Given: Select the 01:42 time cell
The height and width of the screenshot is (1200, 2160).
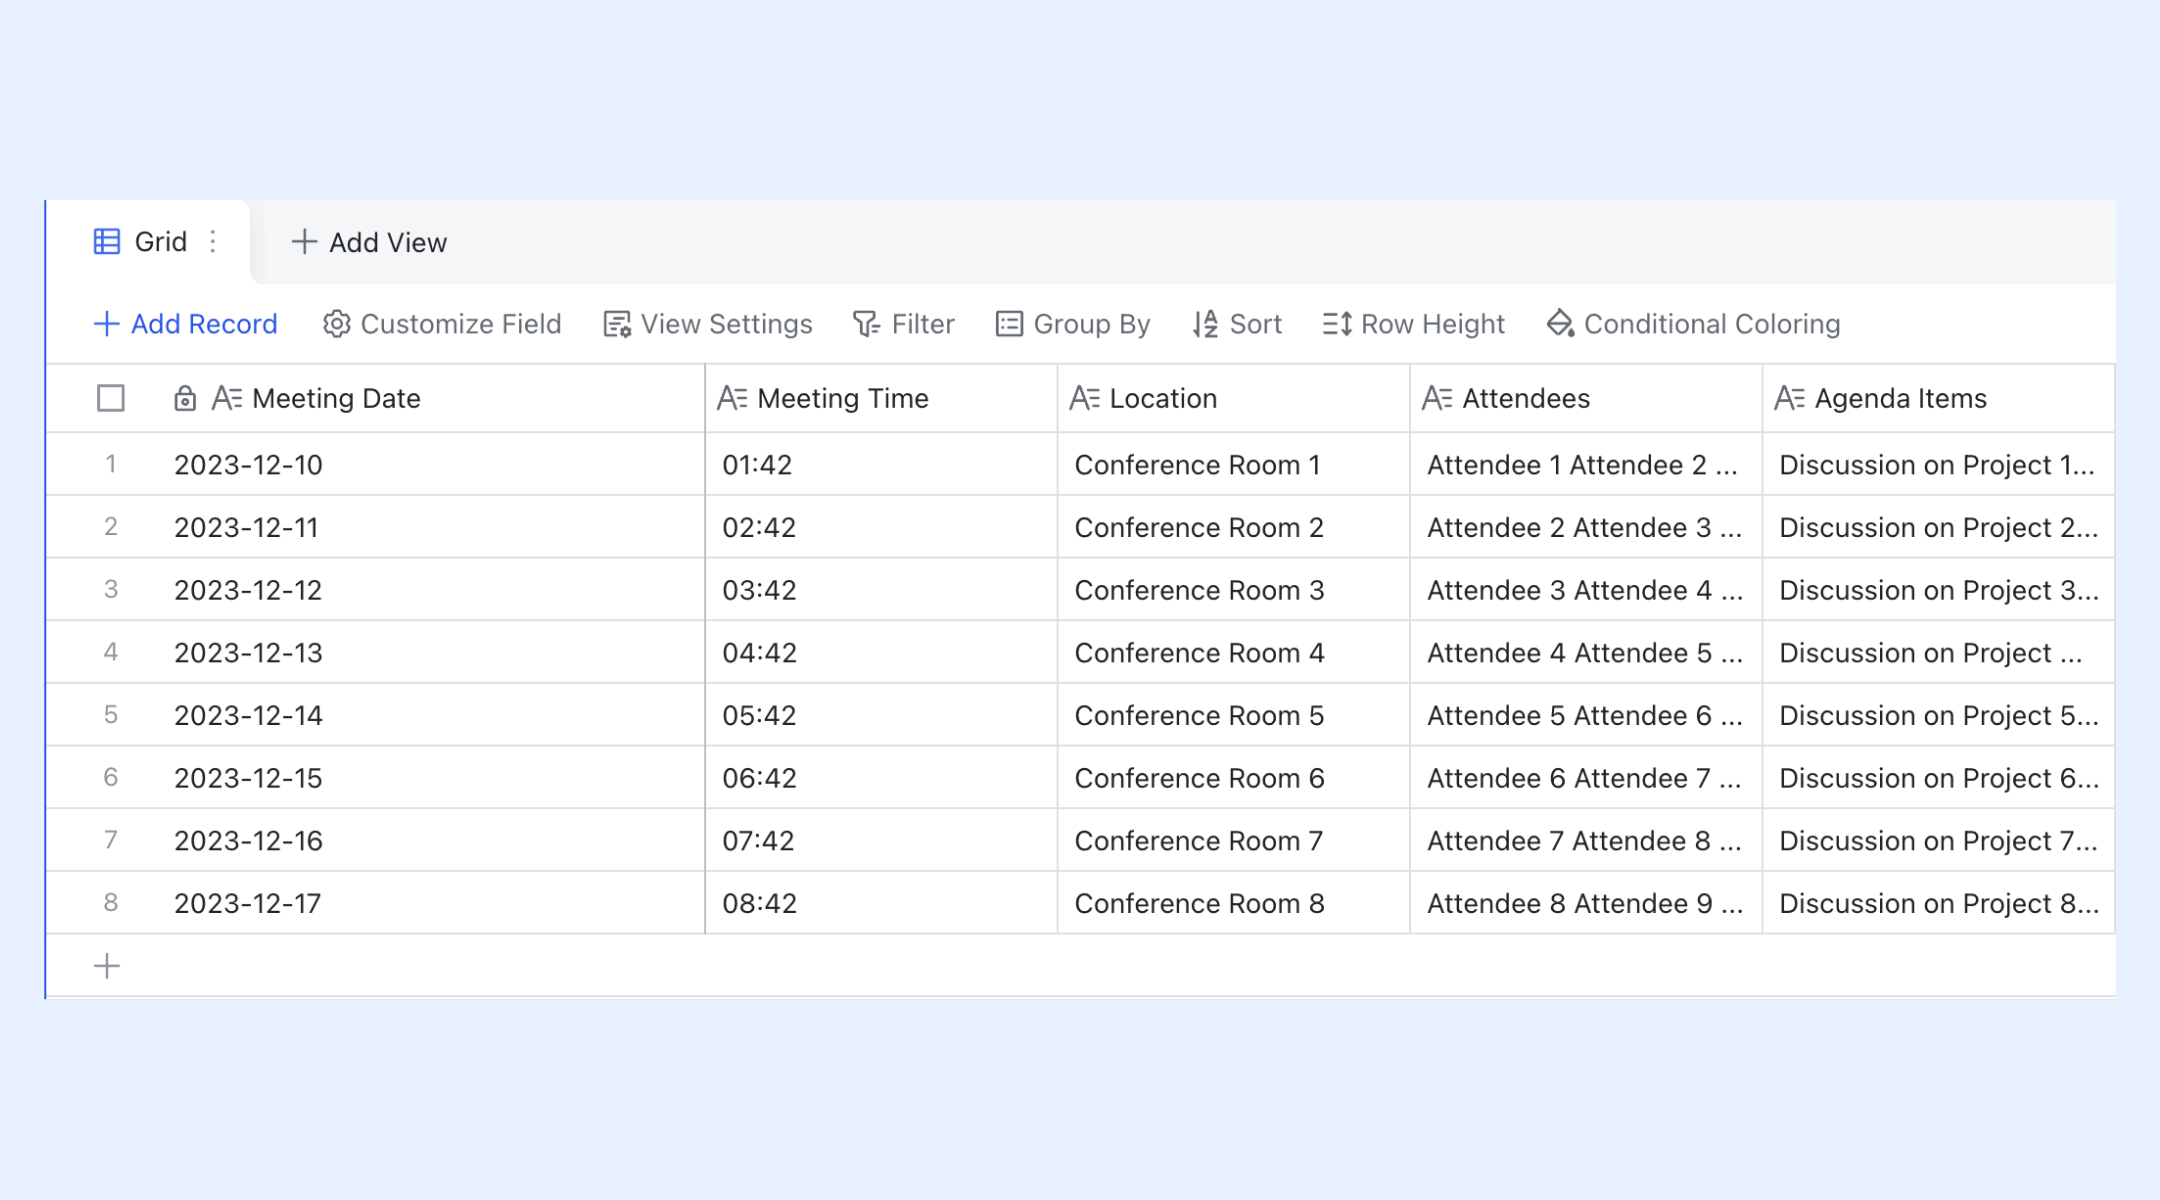Looking at the screenshot, I should point(881,465).
